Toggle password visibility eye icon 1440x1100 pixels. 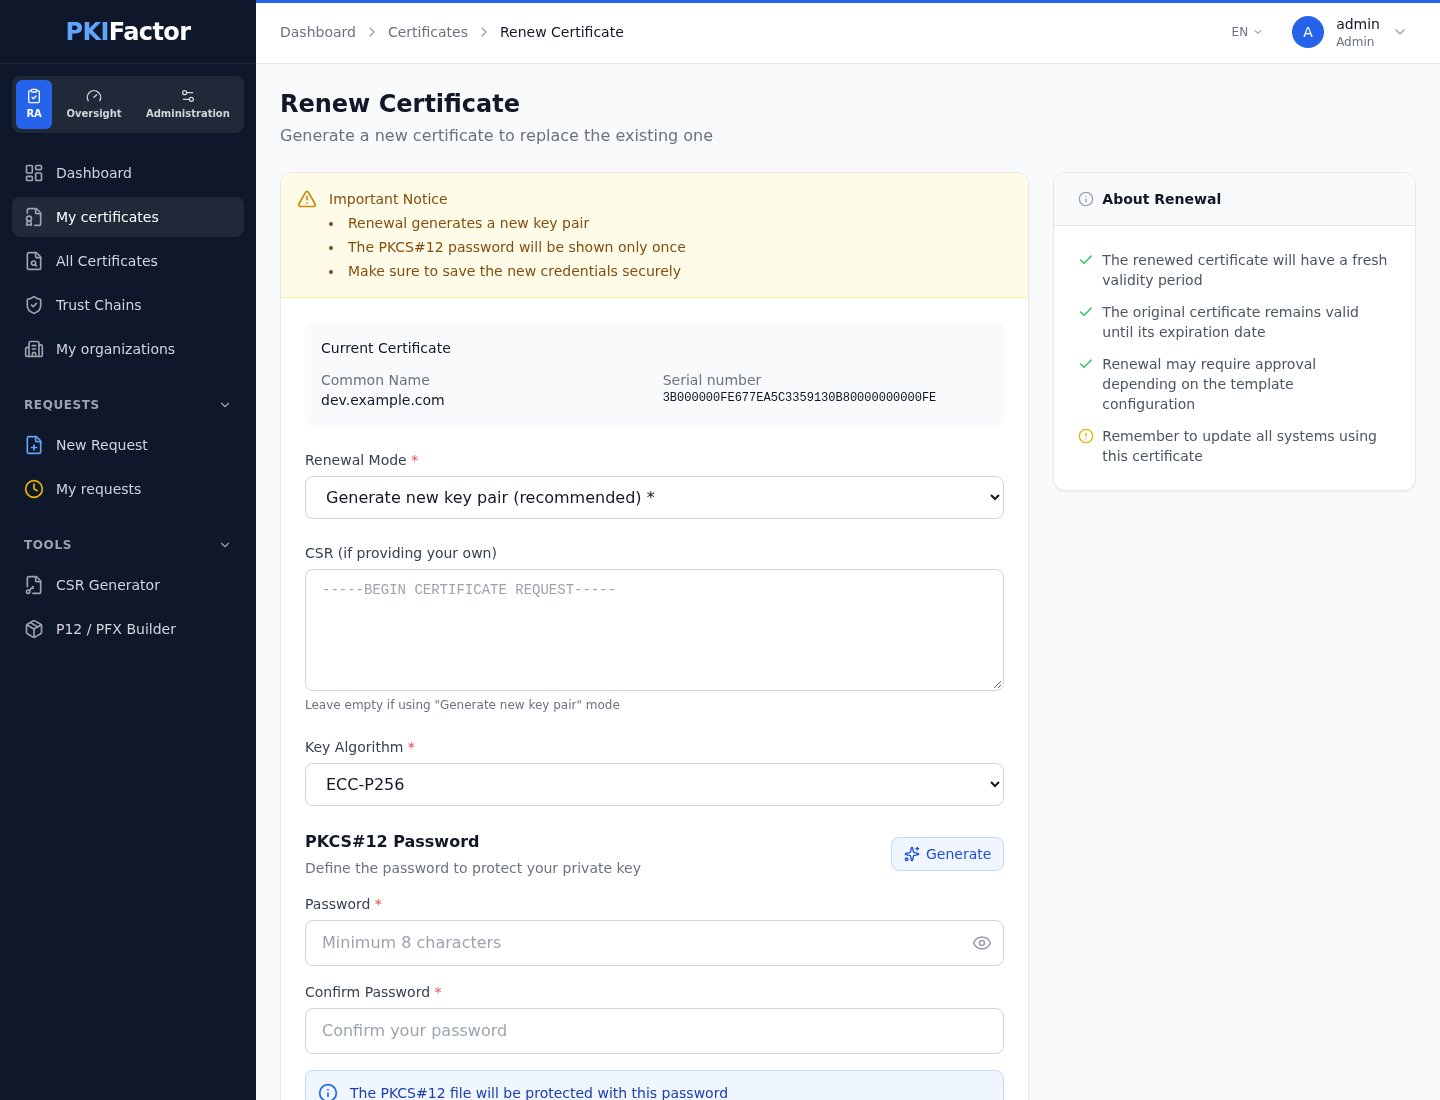point(982,943)
